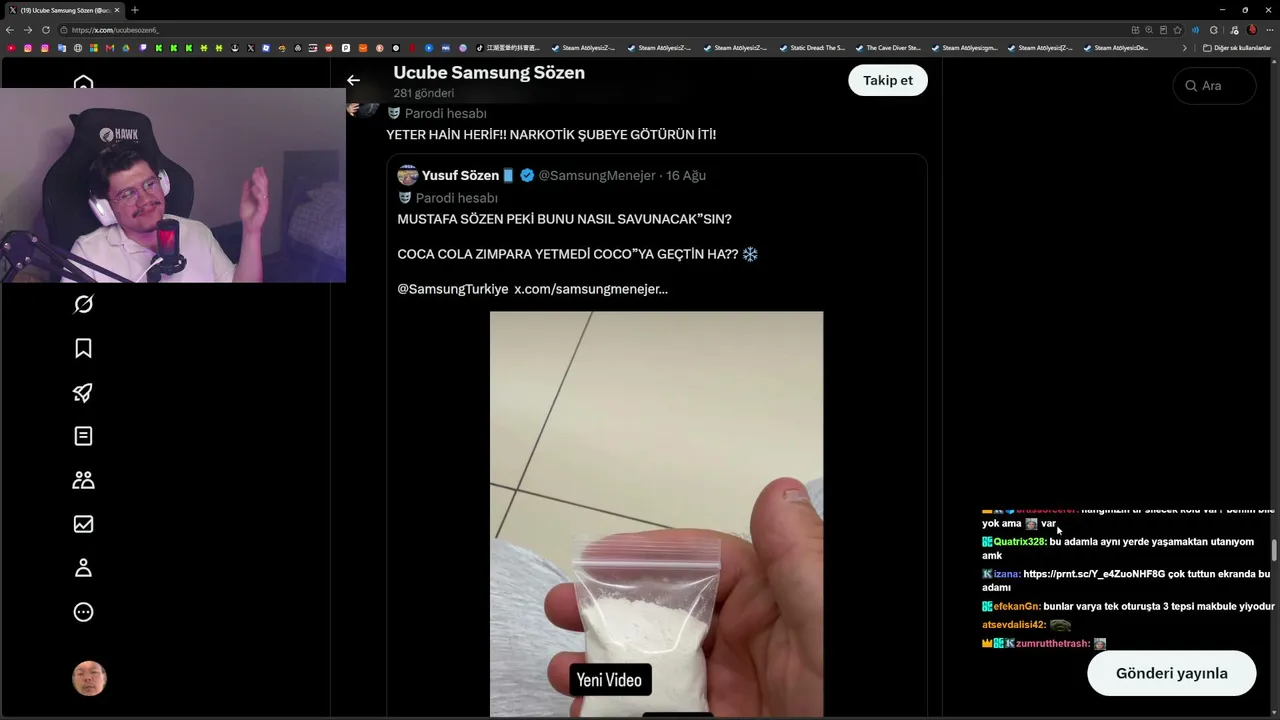Click the Takip et button
Viewport: 1280px width, 720px height.
pyautogui.click(x=888, y=80)
